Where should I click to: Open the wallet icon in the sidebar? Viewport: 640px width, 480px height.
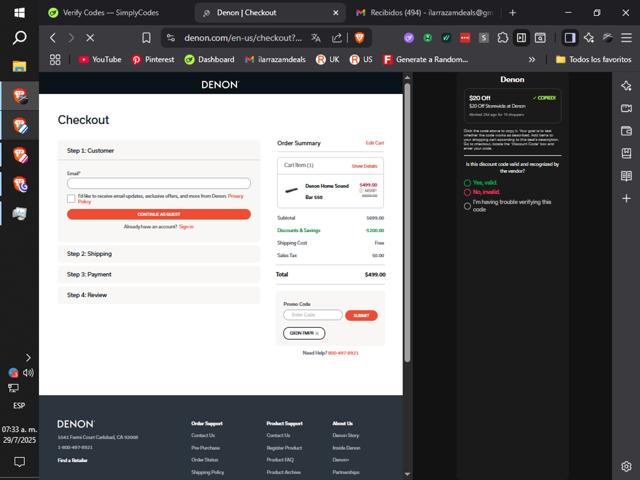coord(626,131)
